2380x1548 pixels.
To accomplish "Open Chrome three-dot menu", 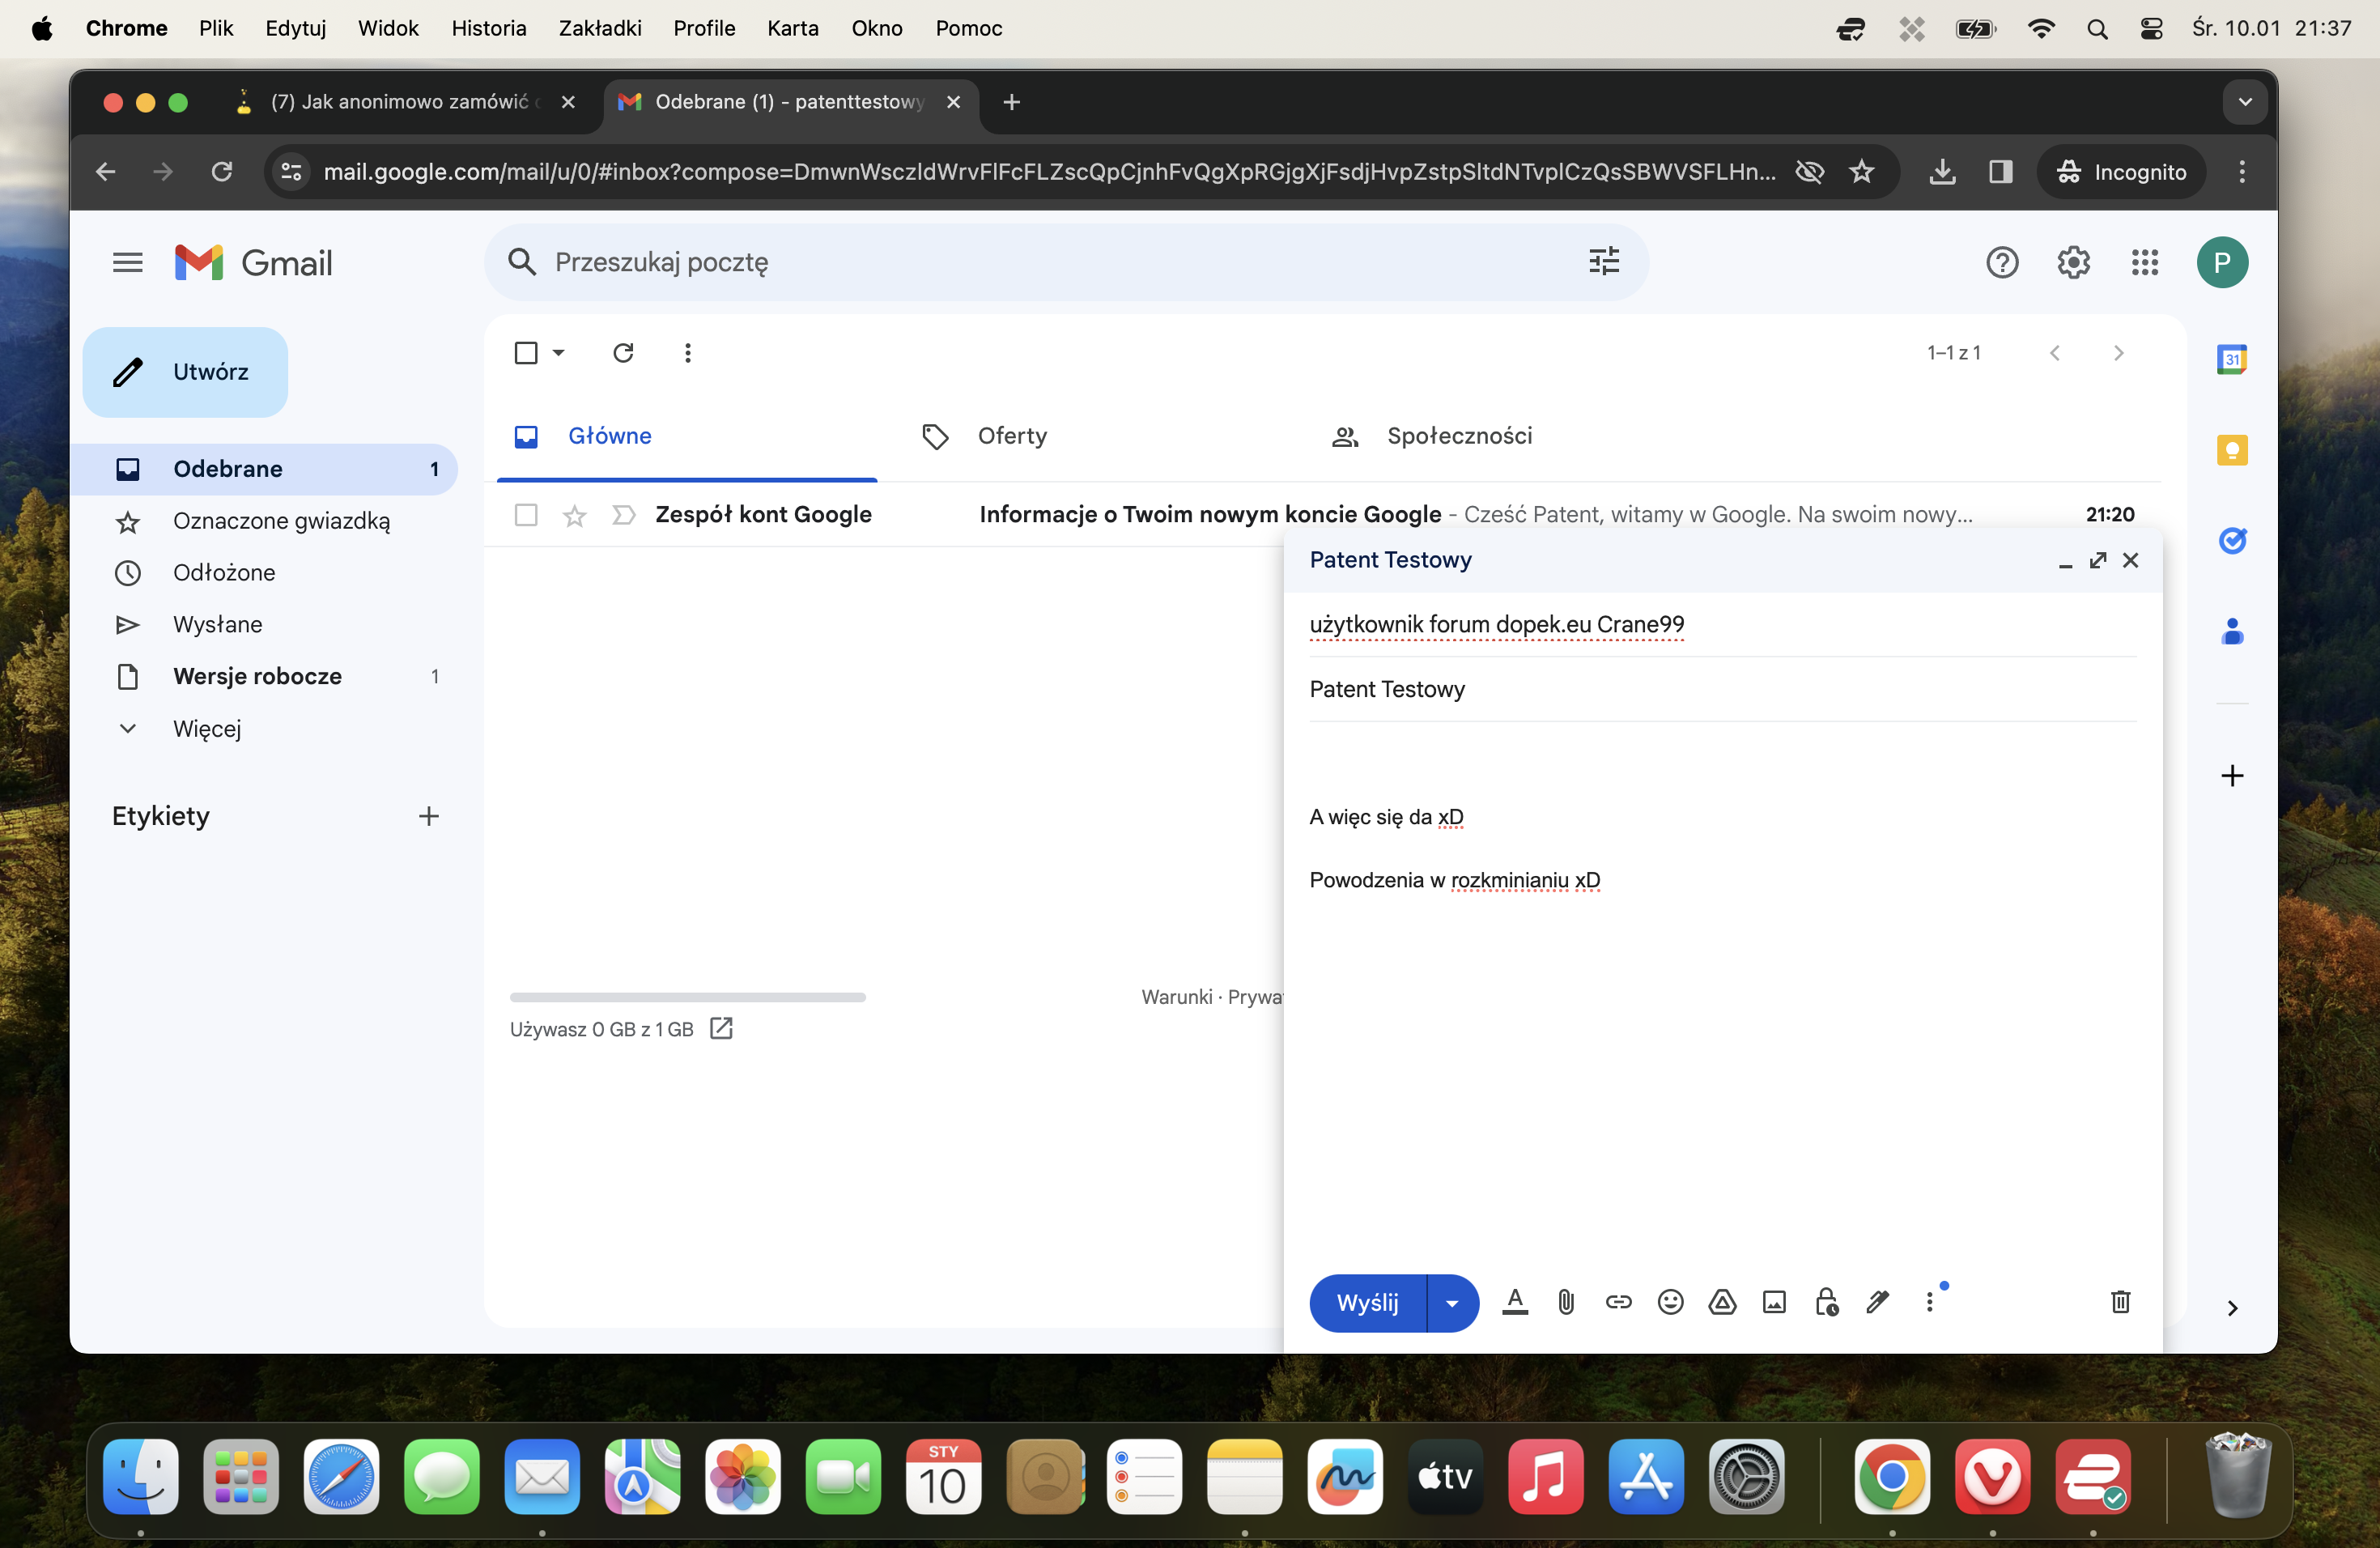I will [2242, 172].
